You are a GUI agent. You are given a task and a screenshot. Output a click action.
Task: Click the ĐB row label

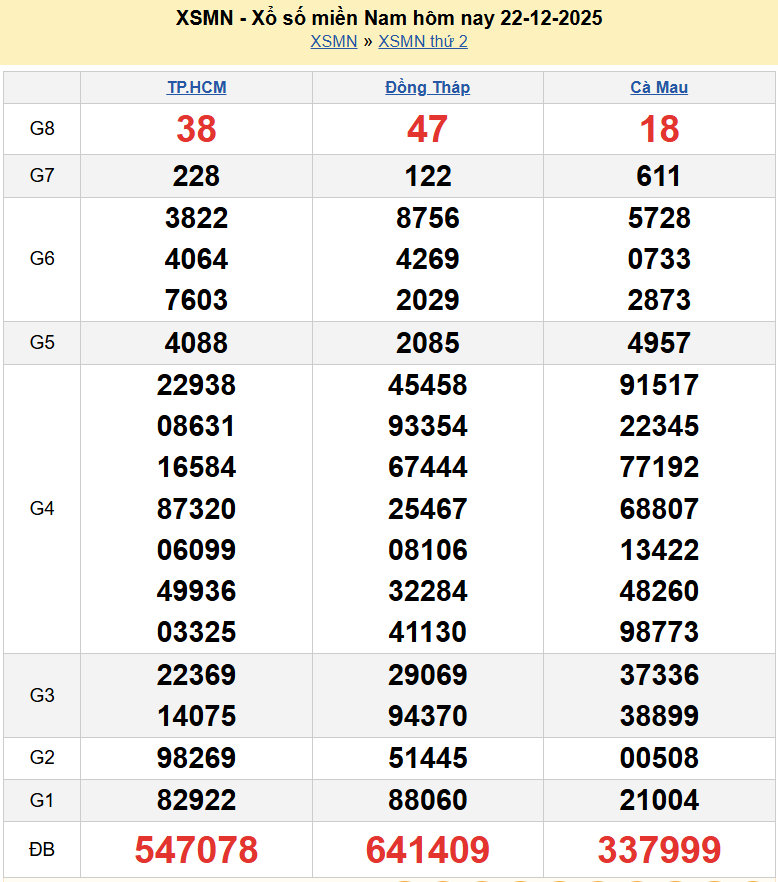click(42, 850)
